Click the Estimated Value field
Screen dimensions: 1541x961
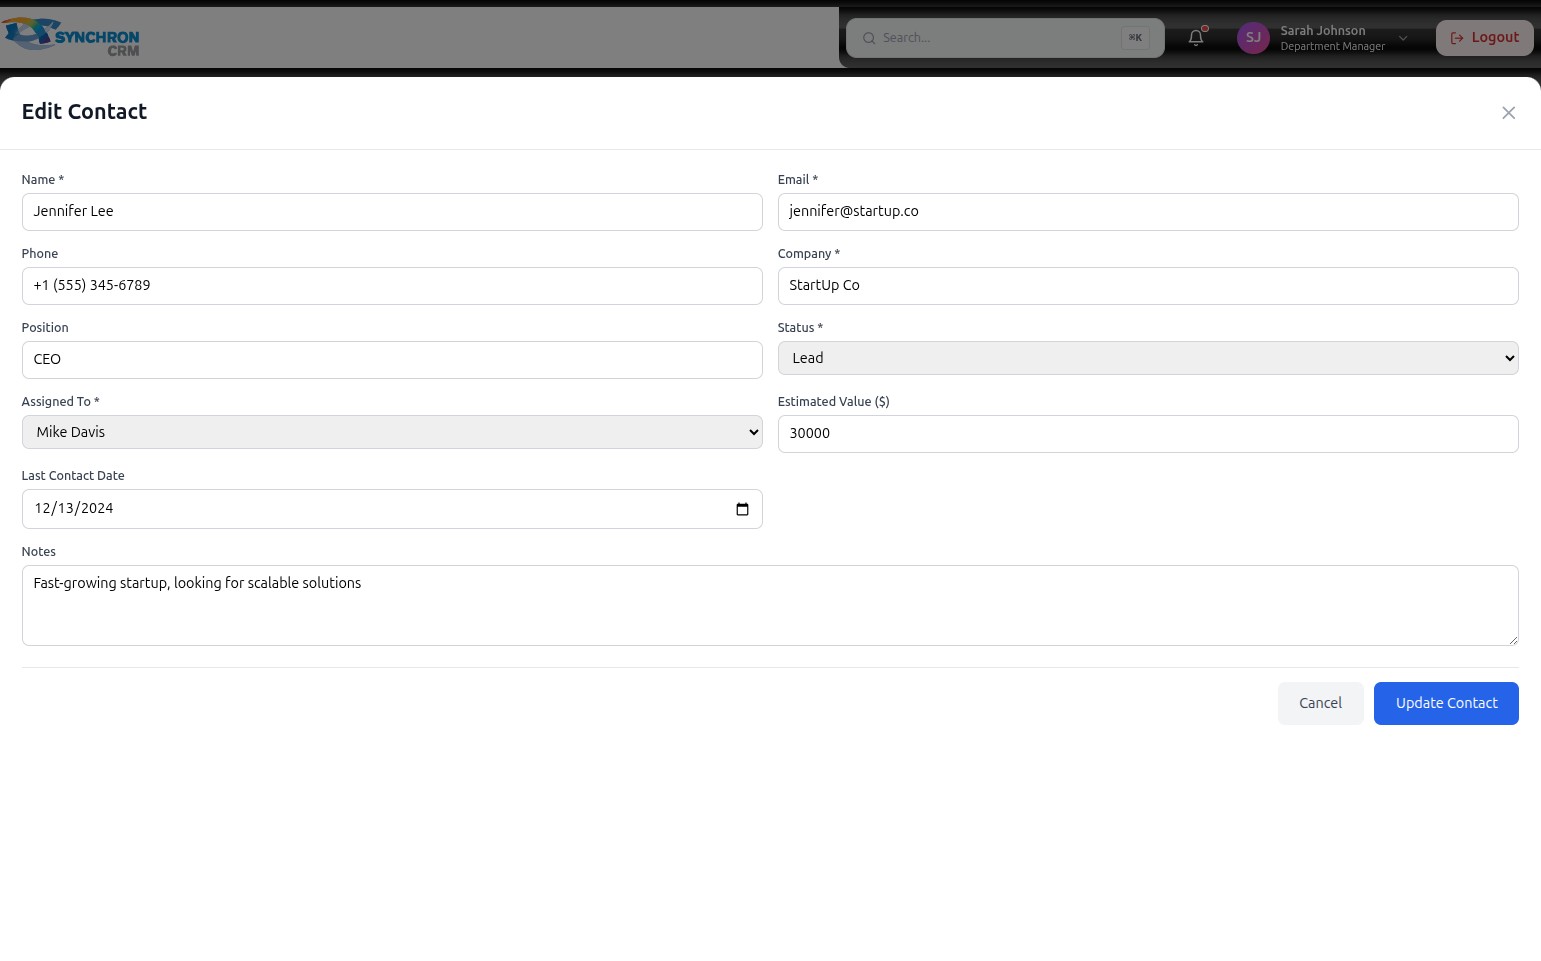click(x=1148, y=434)
